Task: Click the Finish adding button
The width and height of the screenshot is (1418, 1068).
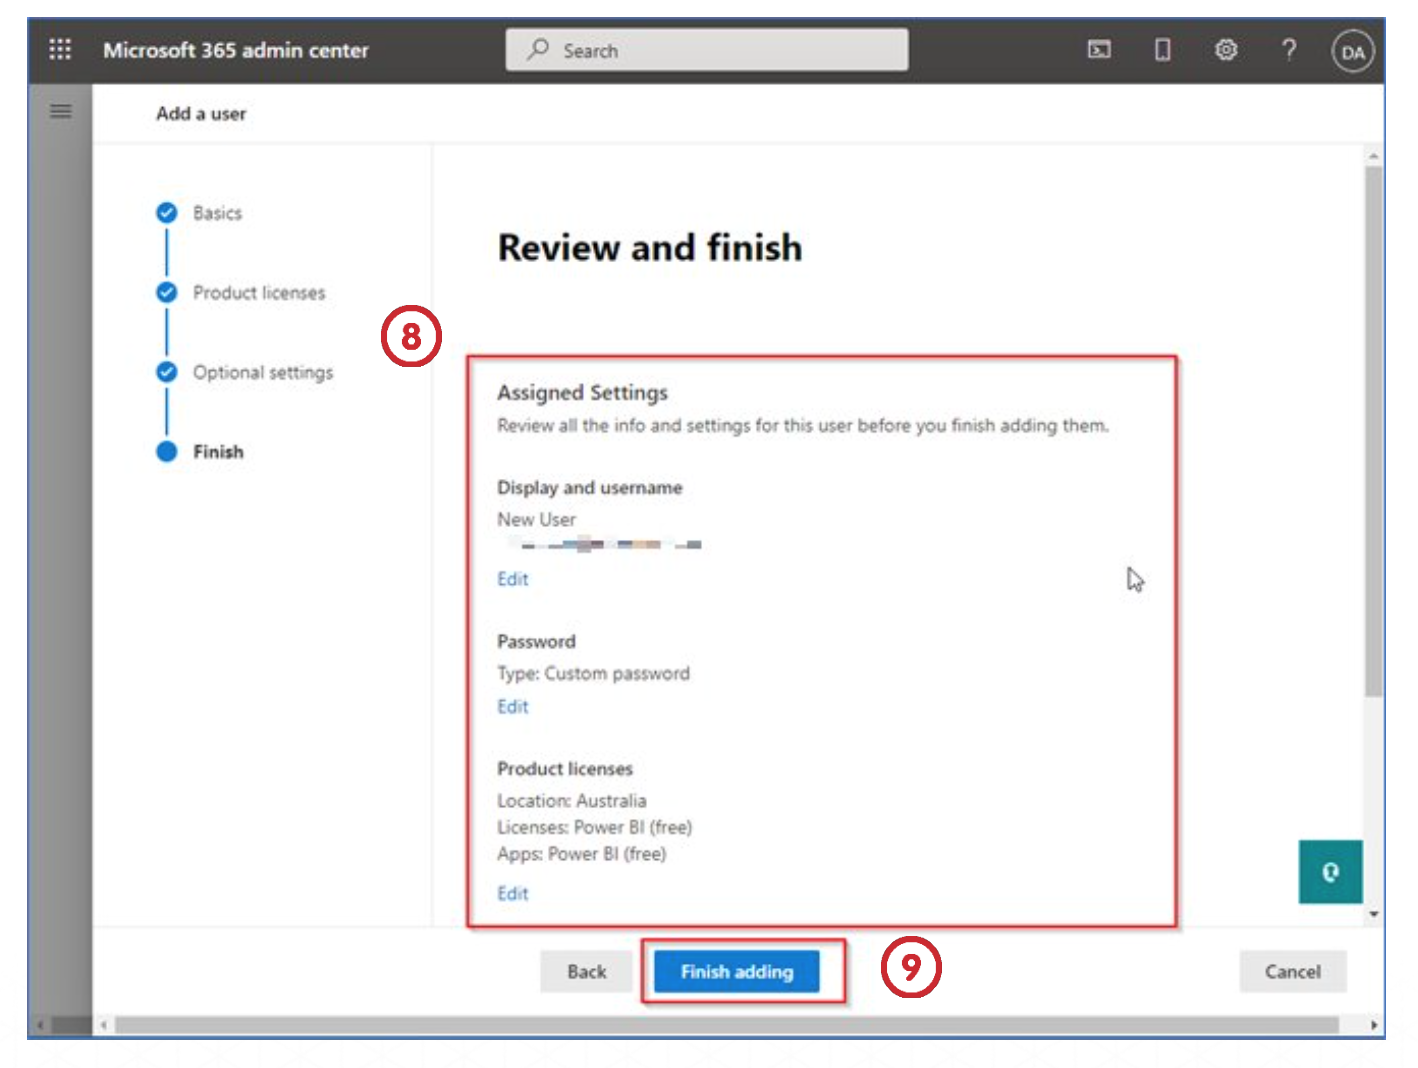Action: tap(737, 972)
